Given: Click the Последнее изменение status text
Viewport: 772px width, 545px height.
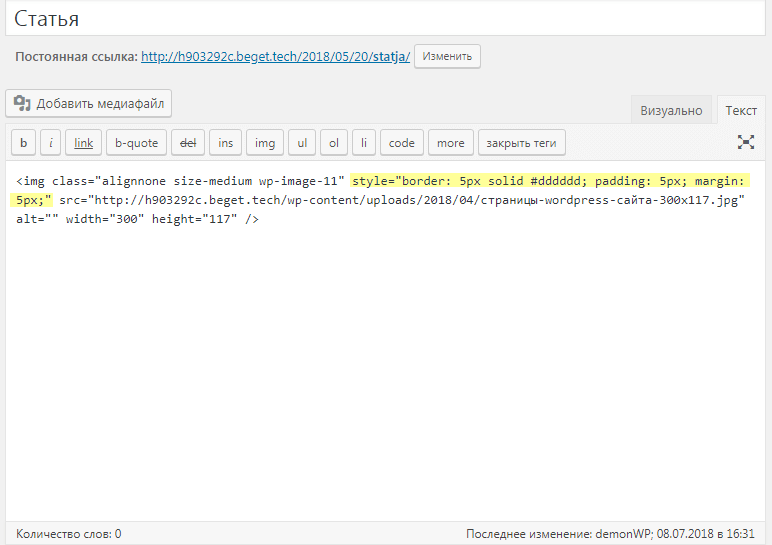Looking at the screenshot, I should pyautogui.click(x=610, y=534).
